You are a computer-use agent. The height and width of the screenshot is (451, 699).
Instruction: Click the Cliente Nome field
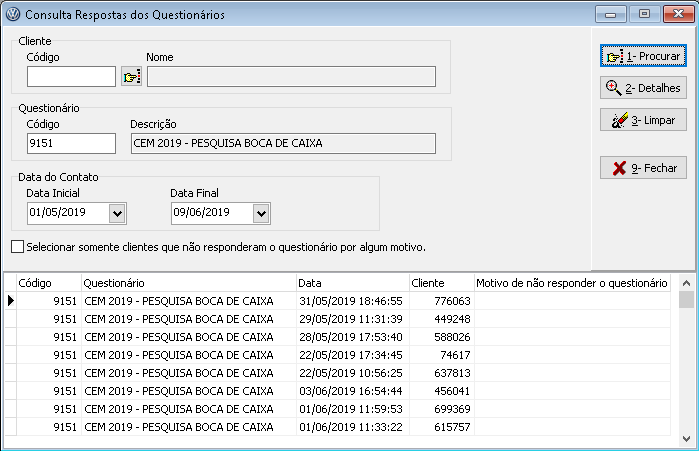point(292,77)
